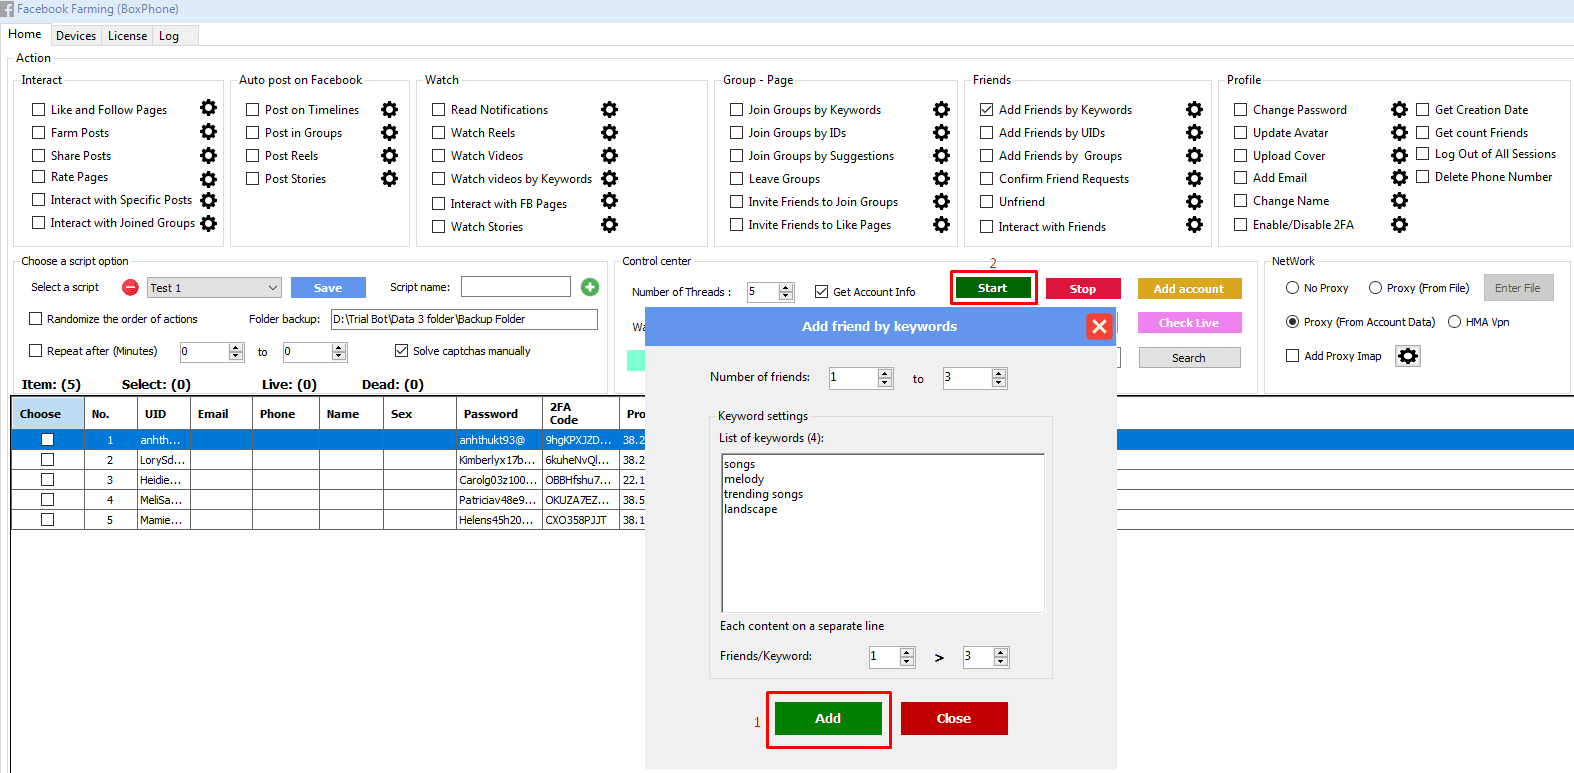Open settings gear for Leave Groups
1574x773 pixels.
(941, 178)
